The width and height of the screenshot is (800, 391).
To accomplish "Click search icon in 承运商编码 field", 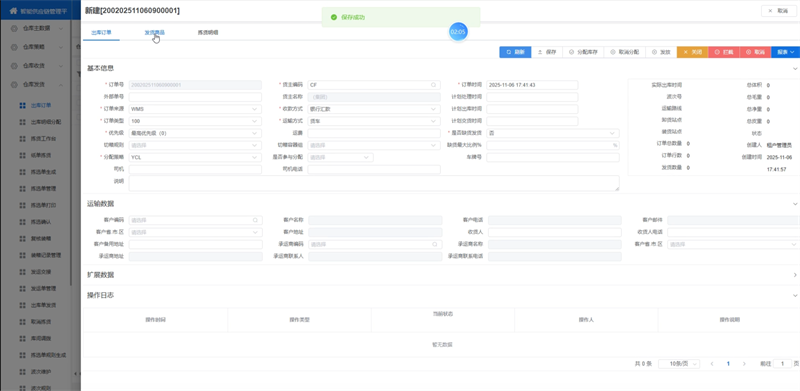I will [x=435, y=245].
